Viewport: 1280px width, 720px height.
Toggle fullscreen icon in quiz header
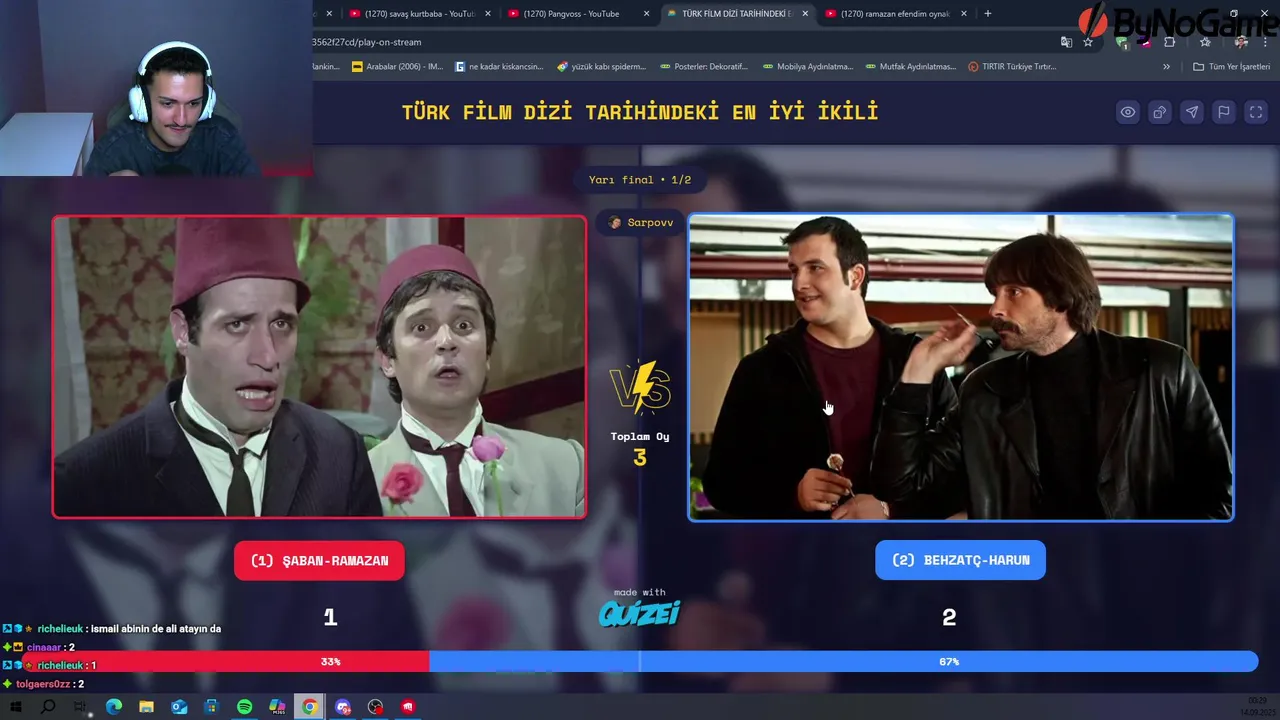(1256, 112)
